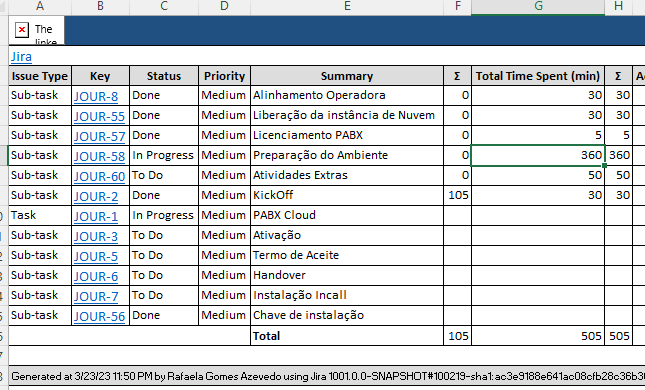Image resolution: width=645 pixels, height=390 pixels.
Task: Open the Jira hyperlink above the table
Action: [21, 56]
